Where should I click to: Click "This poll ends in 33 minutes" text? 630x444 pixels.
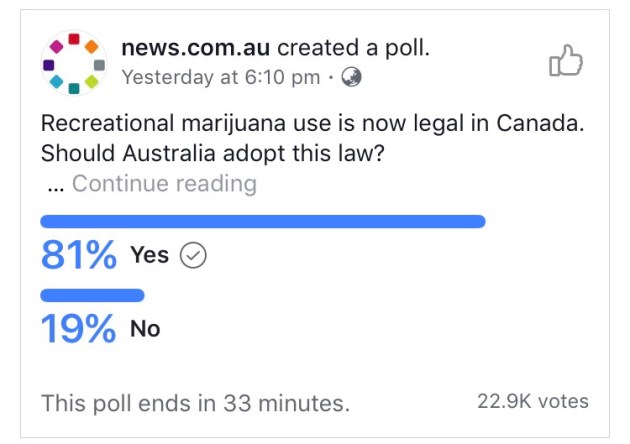click(195, 403)
